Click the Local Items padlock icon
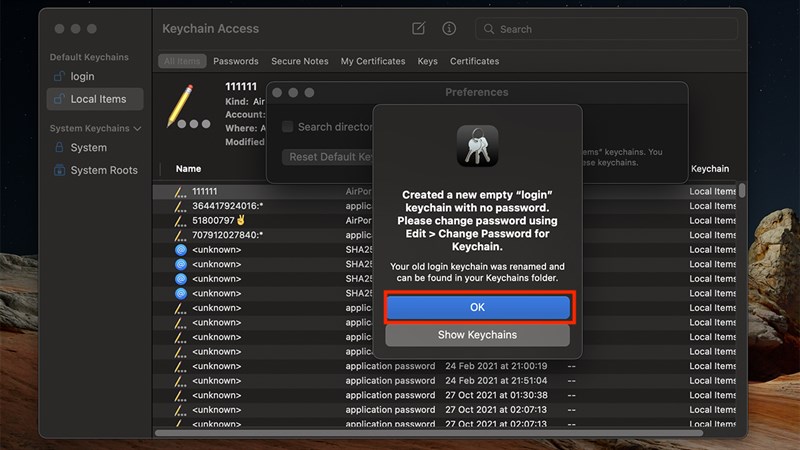This screenshot has width=800, height=450. coord(59,99)
